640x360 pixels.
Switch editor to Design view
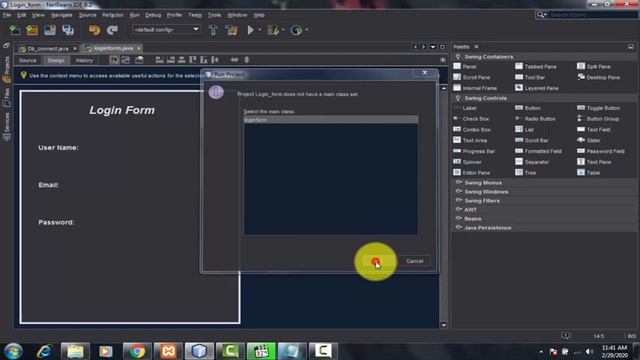pyautogui.click(x=56, y=60)
